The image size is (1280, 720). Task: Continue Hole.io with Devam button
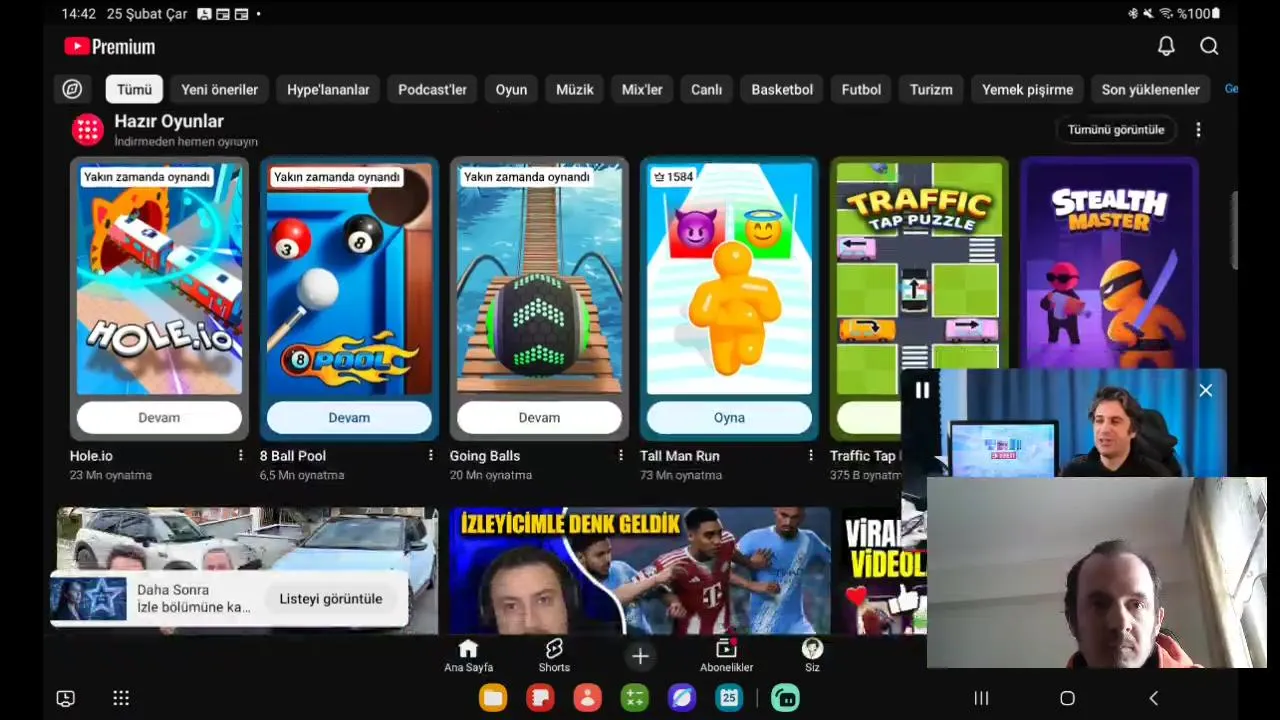coord(159,417)
